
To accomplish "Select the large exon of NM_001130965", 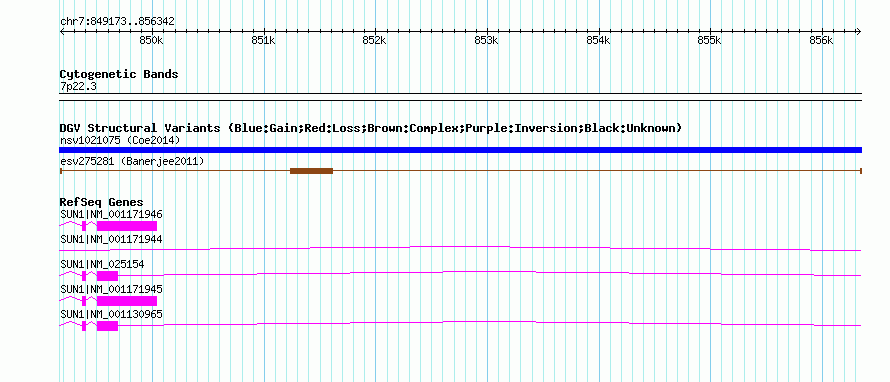I will click(107, 326).
